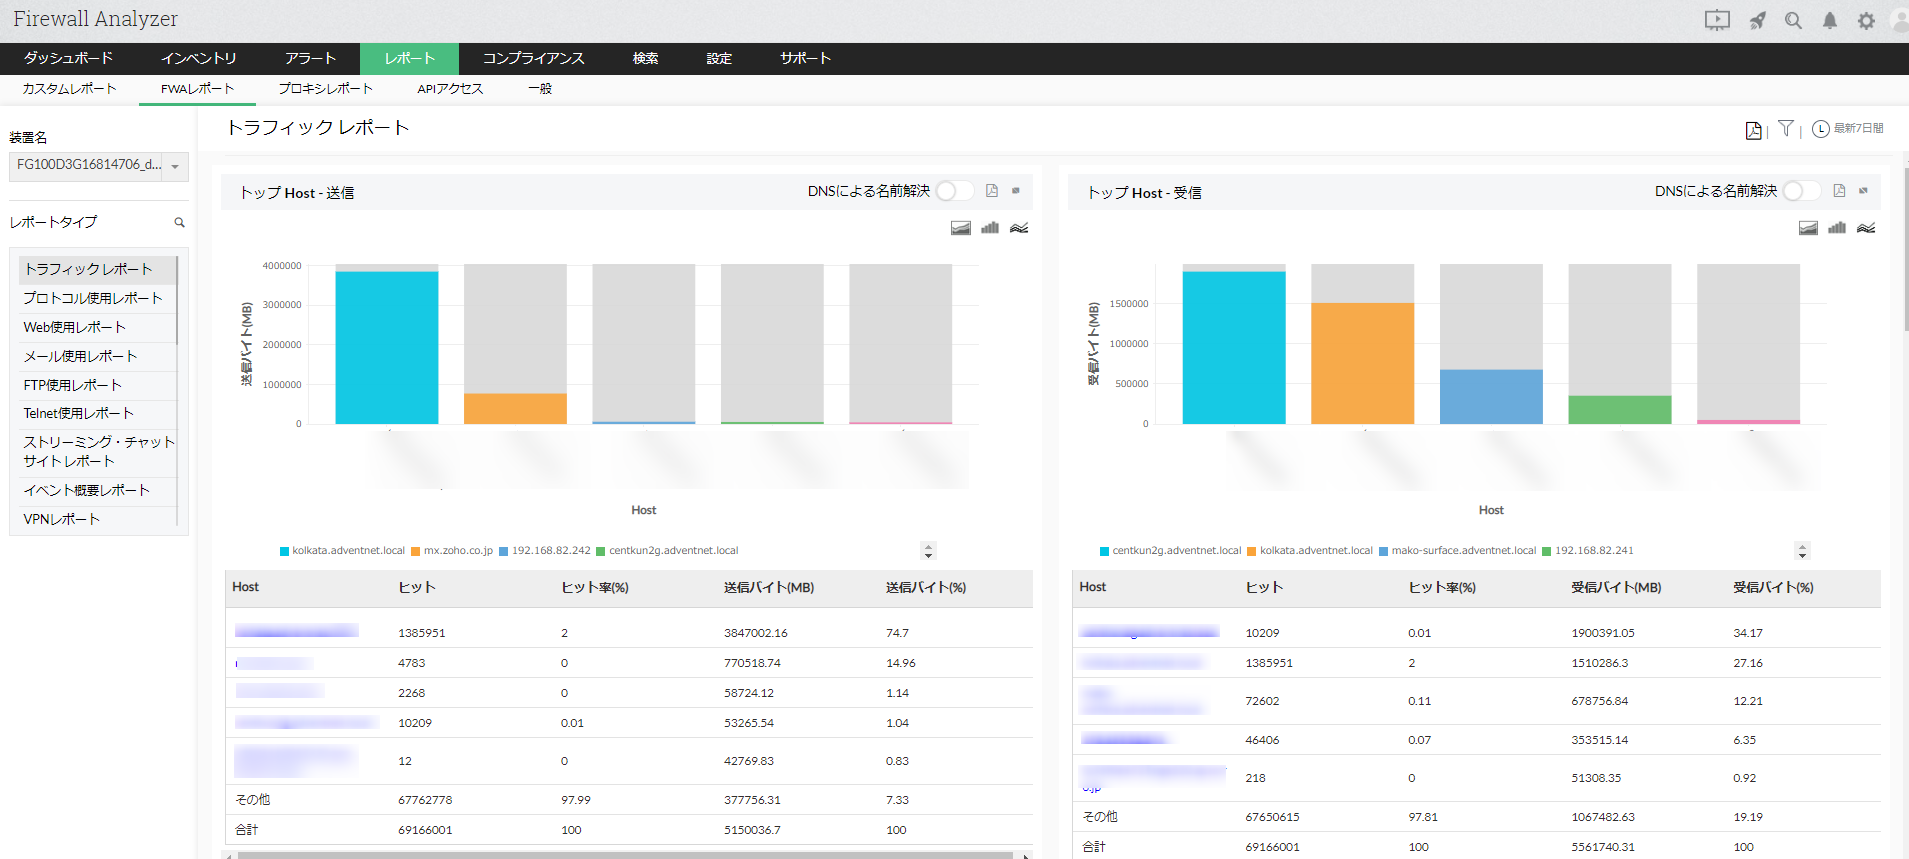
Task: Open the プロトコル使用レポート report type
Action: (x=93, y=298)
